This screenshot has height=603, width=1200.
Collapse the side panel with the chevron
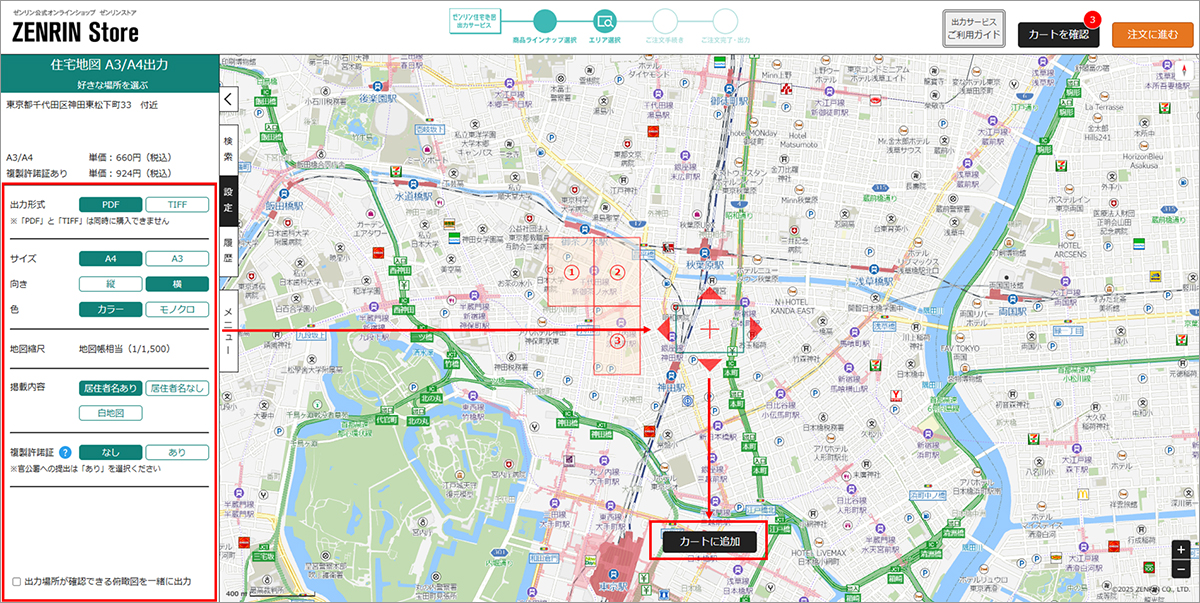pos(228,99)
